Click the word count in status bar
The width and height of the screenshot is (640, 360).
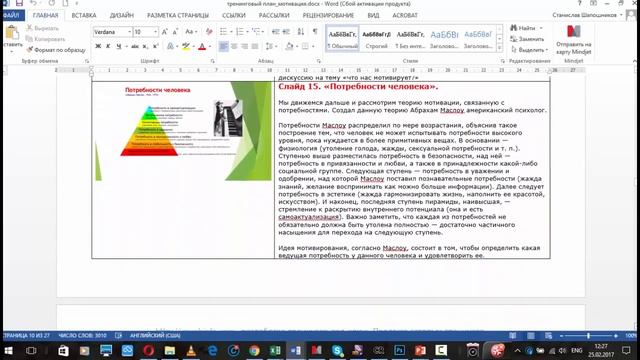(82, 336)
